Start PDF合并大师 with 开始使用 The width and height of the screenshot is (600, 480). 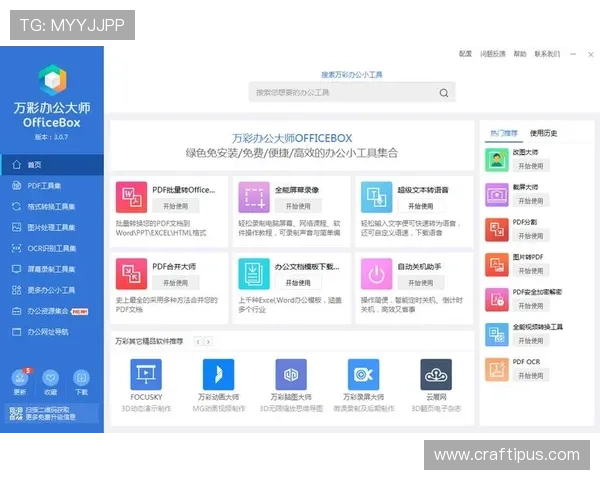coord(176,283)
